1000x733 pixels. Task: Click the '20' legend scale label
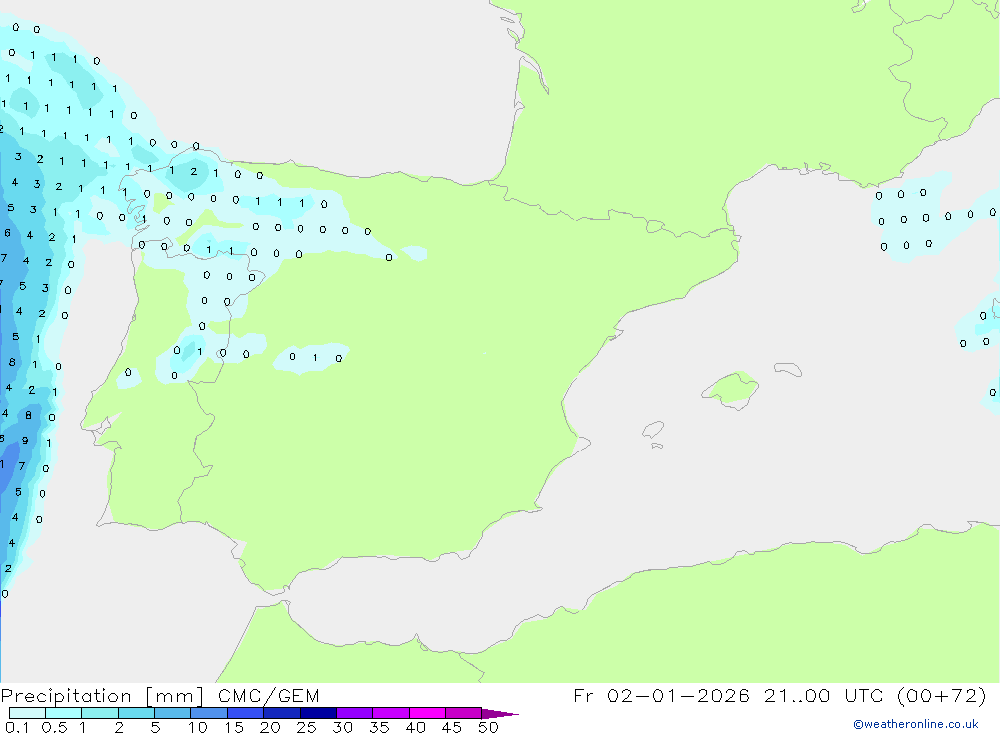[x=270, y=727]
